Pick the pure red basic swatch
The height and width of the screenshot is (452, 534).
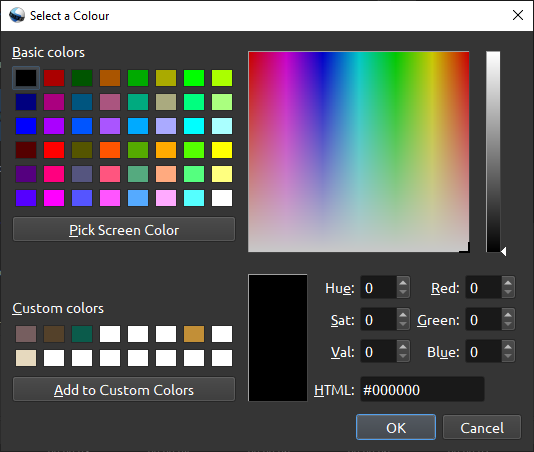click(54, 150)
